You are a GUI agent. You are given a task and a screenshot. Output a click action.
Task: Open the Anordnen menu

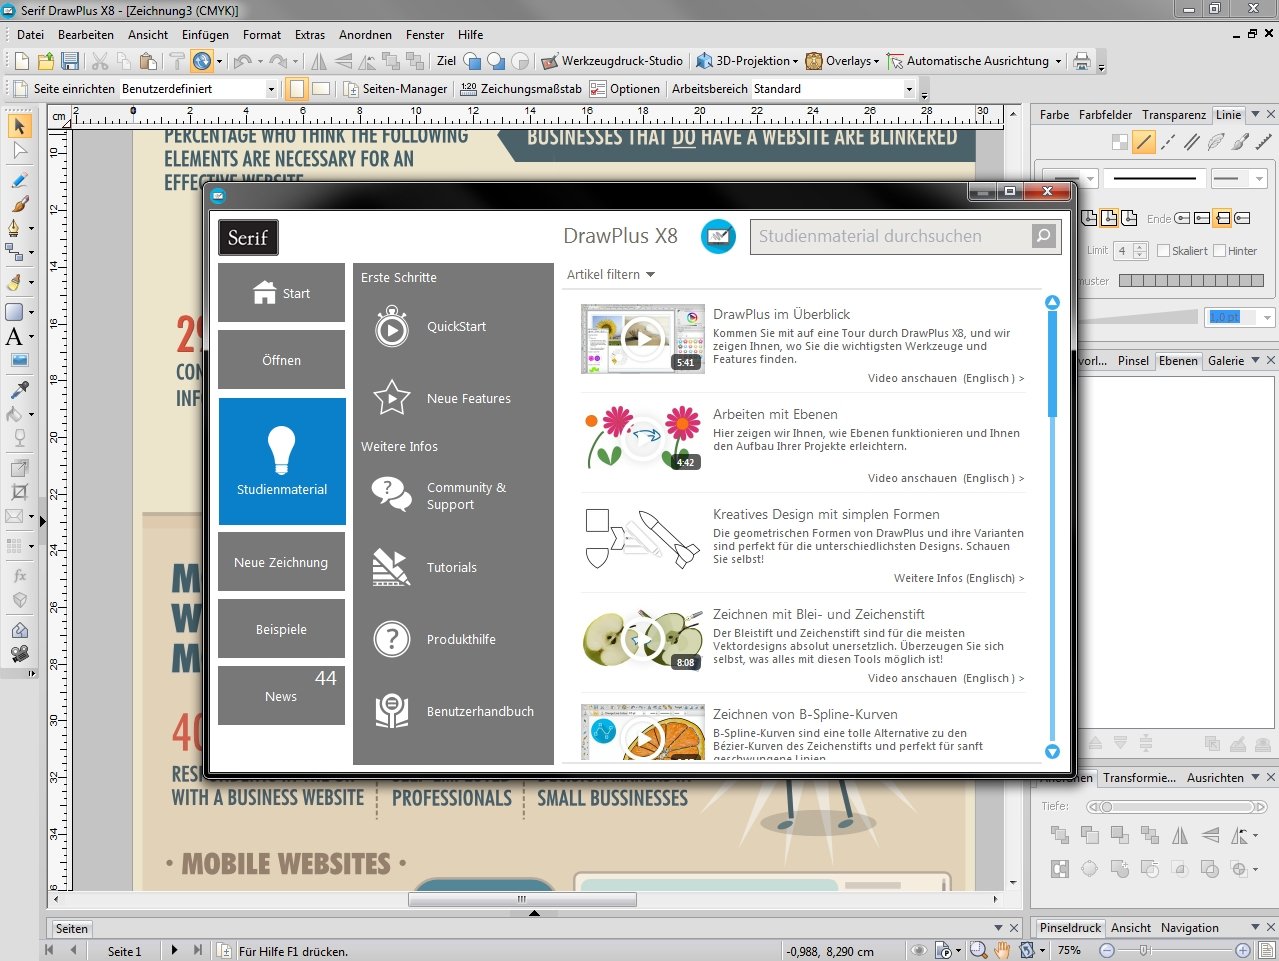365,34
